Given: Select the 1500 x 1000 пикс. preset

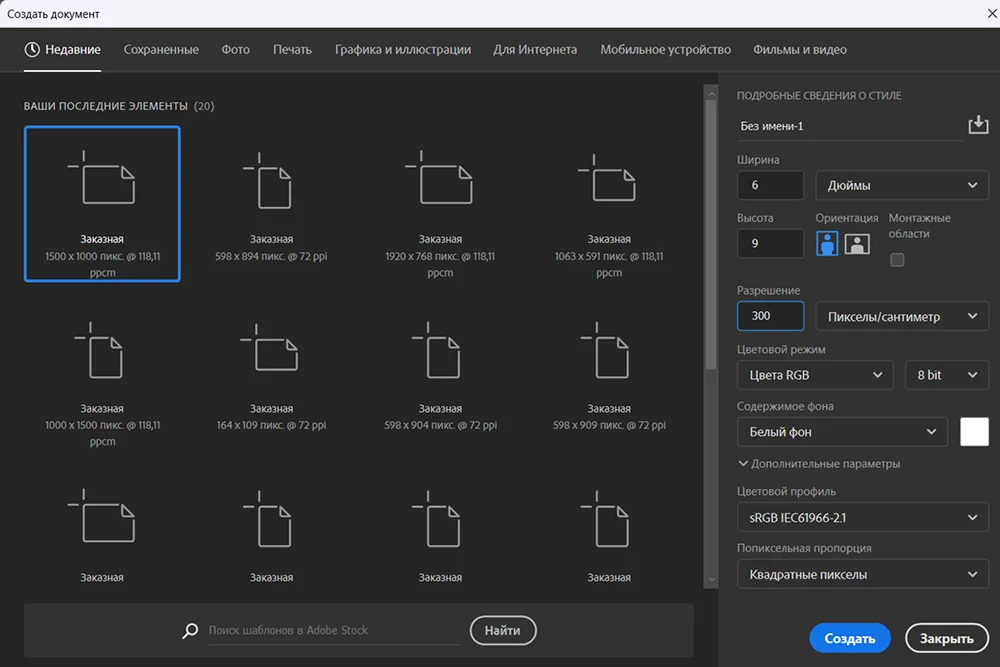Looking at the screenshot, I should click(x=102, y=203).
